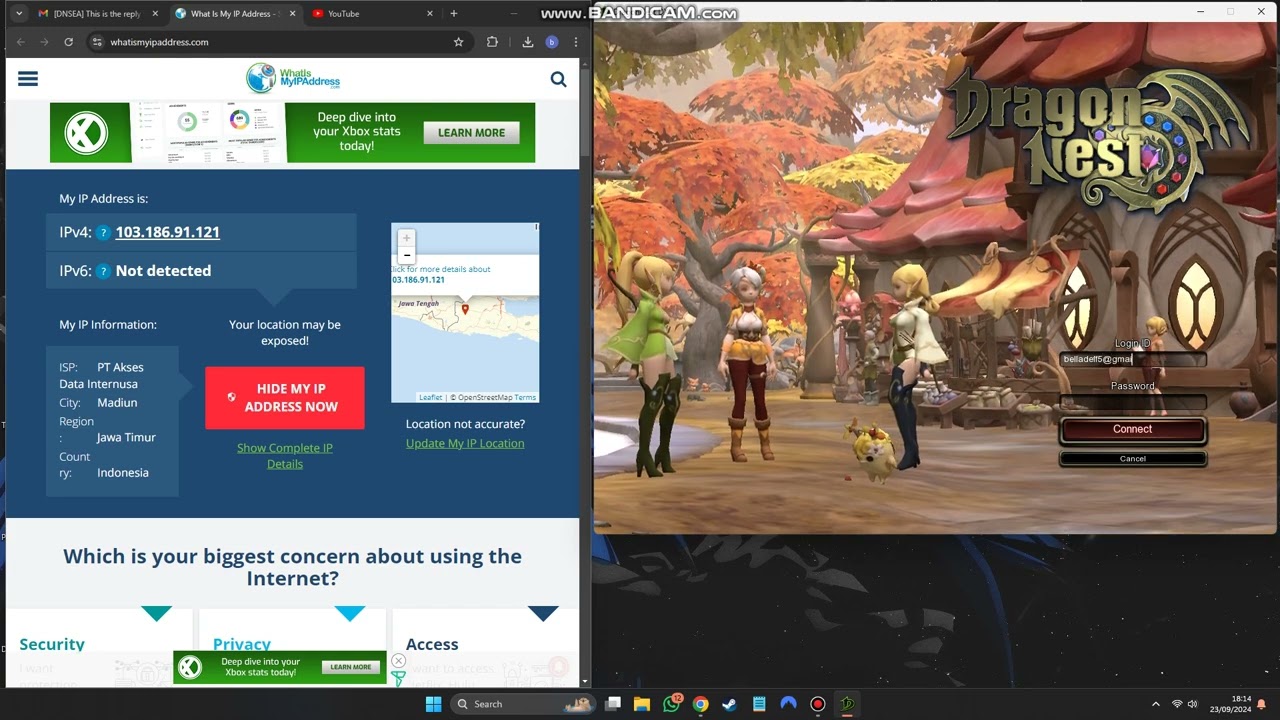Image resolution: width=1280 pixels, height=720 pixels.
Task: Click the Leaflet link on map
Action: tap(431, 398)
